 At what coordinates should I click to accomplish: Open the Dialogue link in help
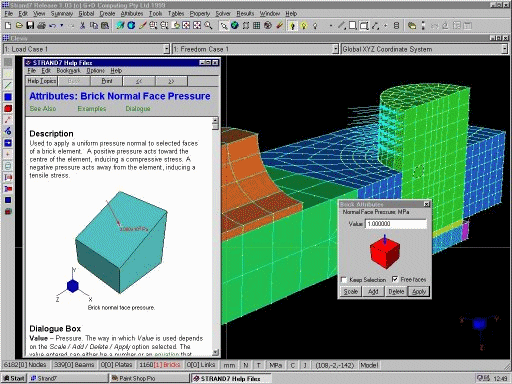[x=138, y=109]
